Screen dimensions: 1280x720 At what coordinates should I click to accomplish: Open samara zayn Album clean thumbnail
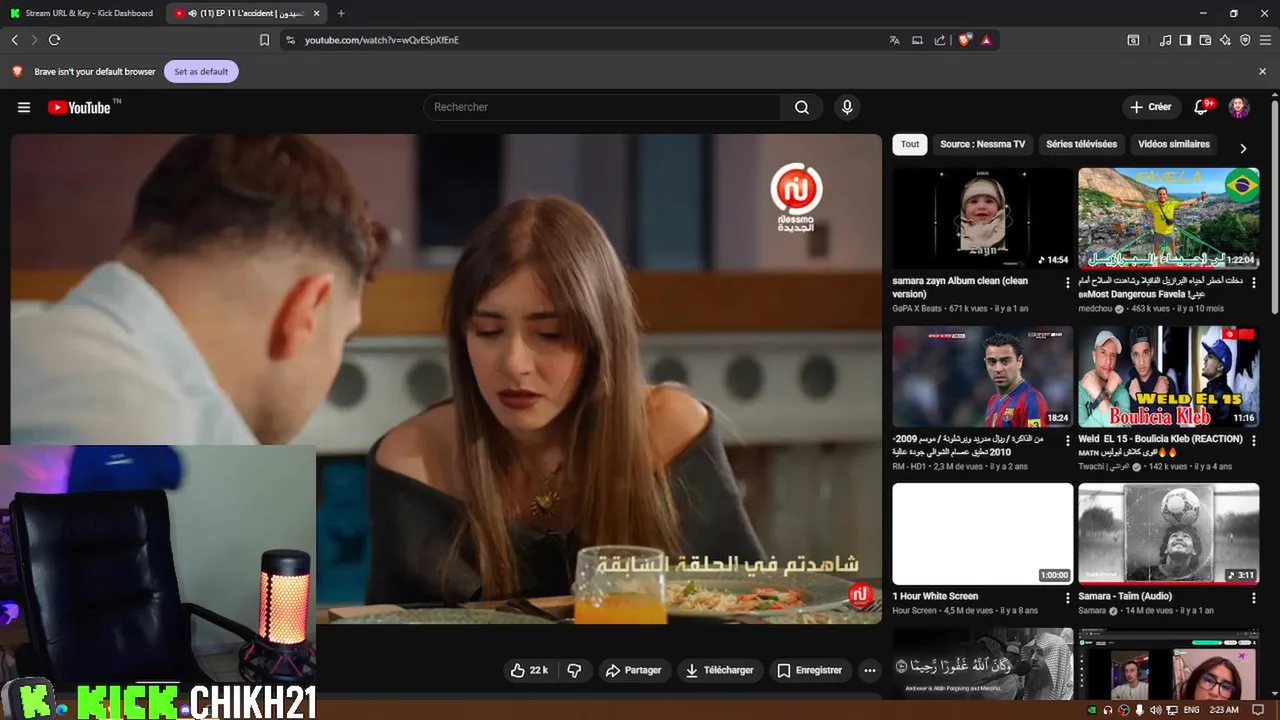pyautogui.click(x=982, y=218)
